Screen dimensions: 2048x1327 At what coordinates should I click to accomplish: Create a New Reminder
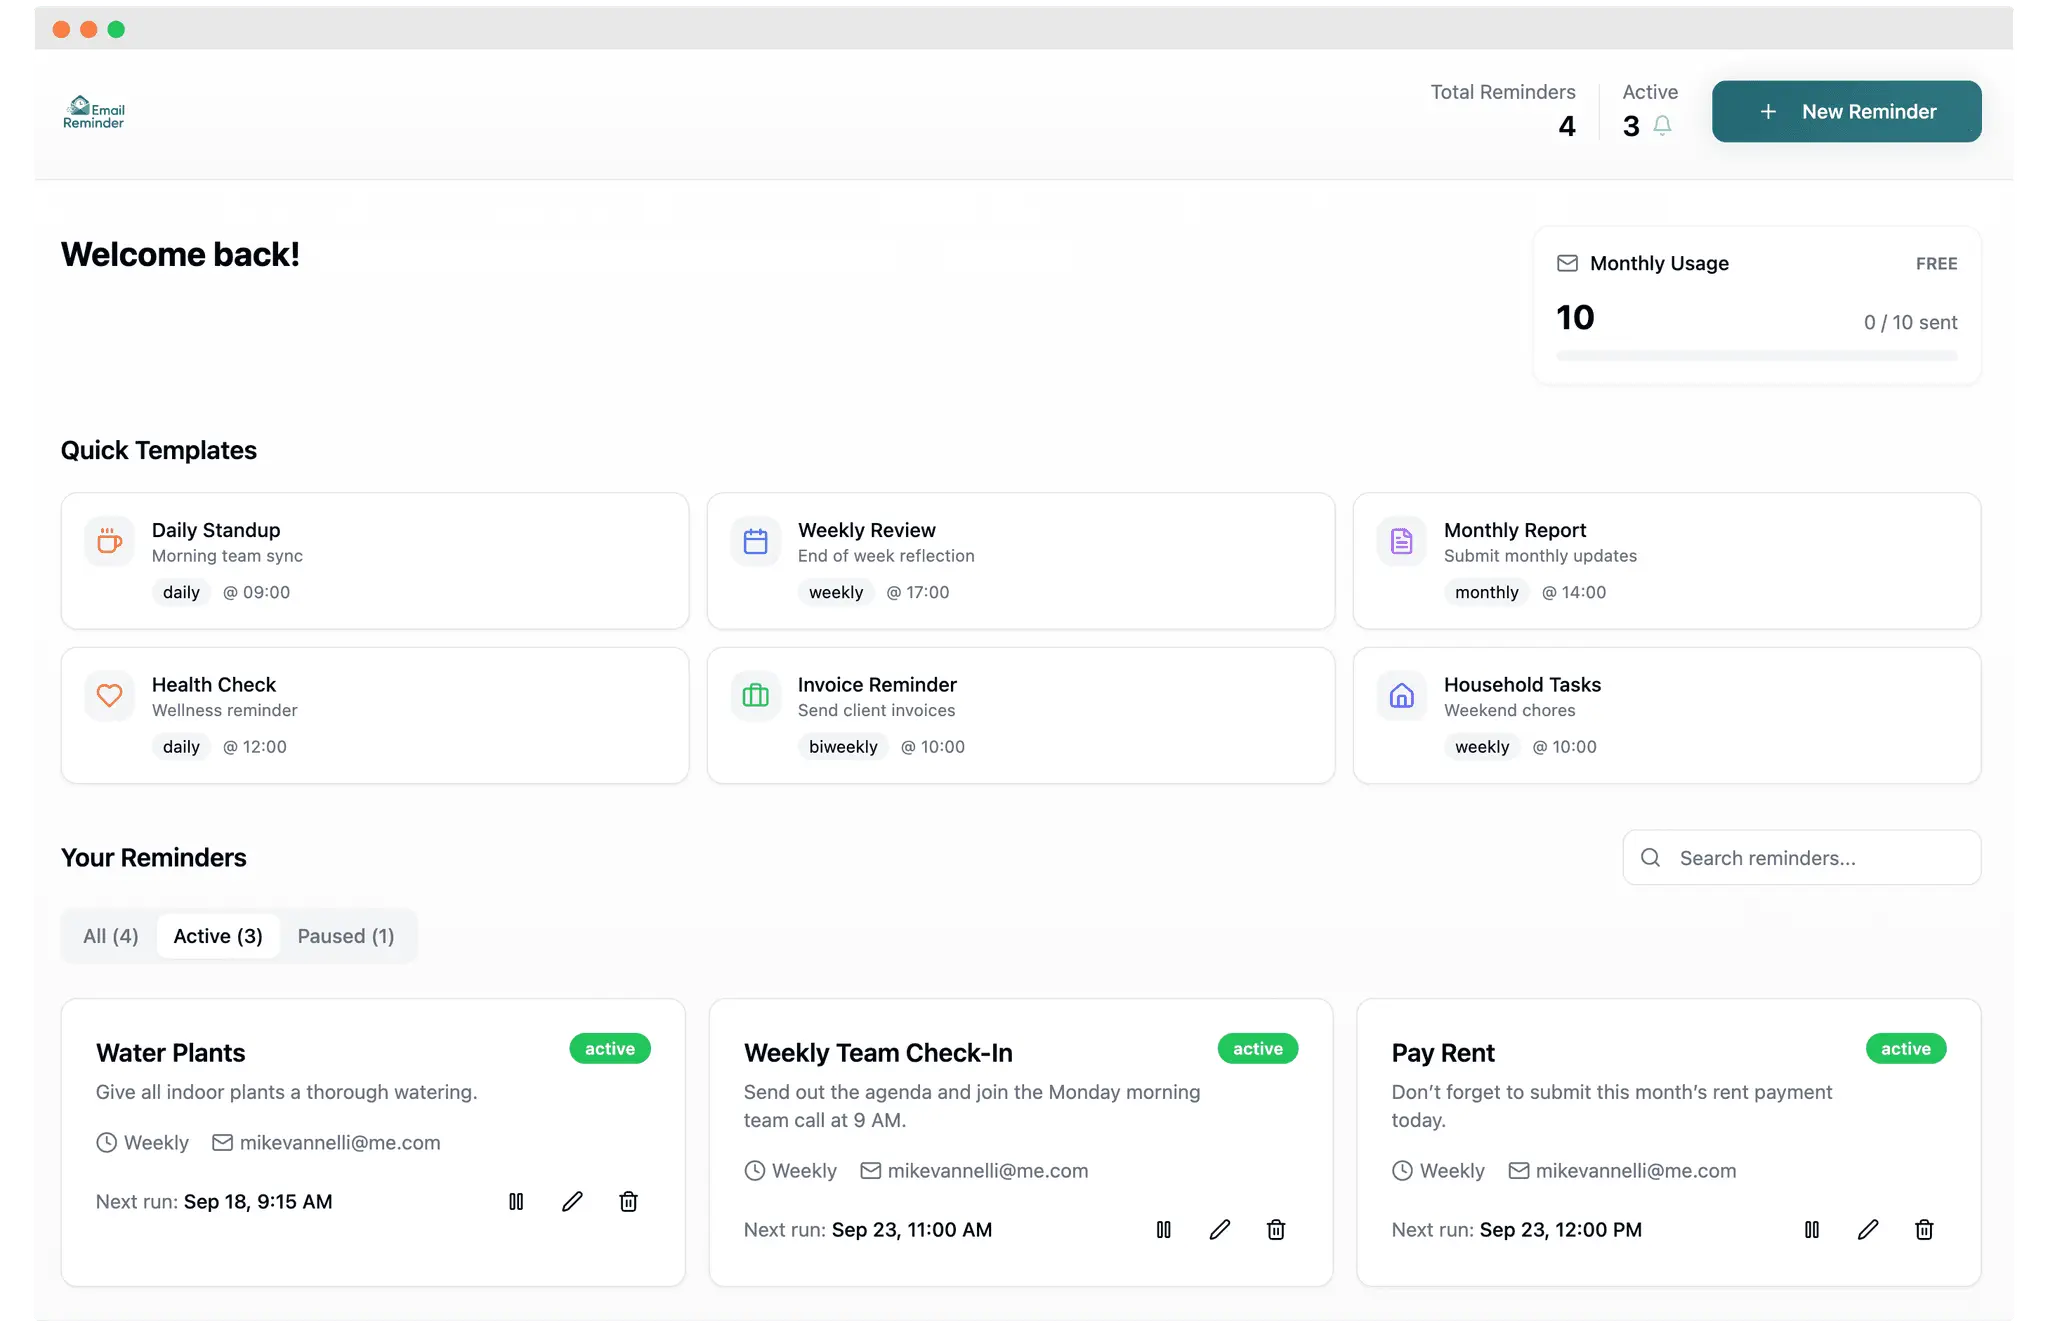[1846, 112]
